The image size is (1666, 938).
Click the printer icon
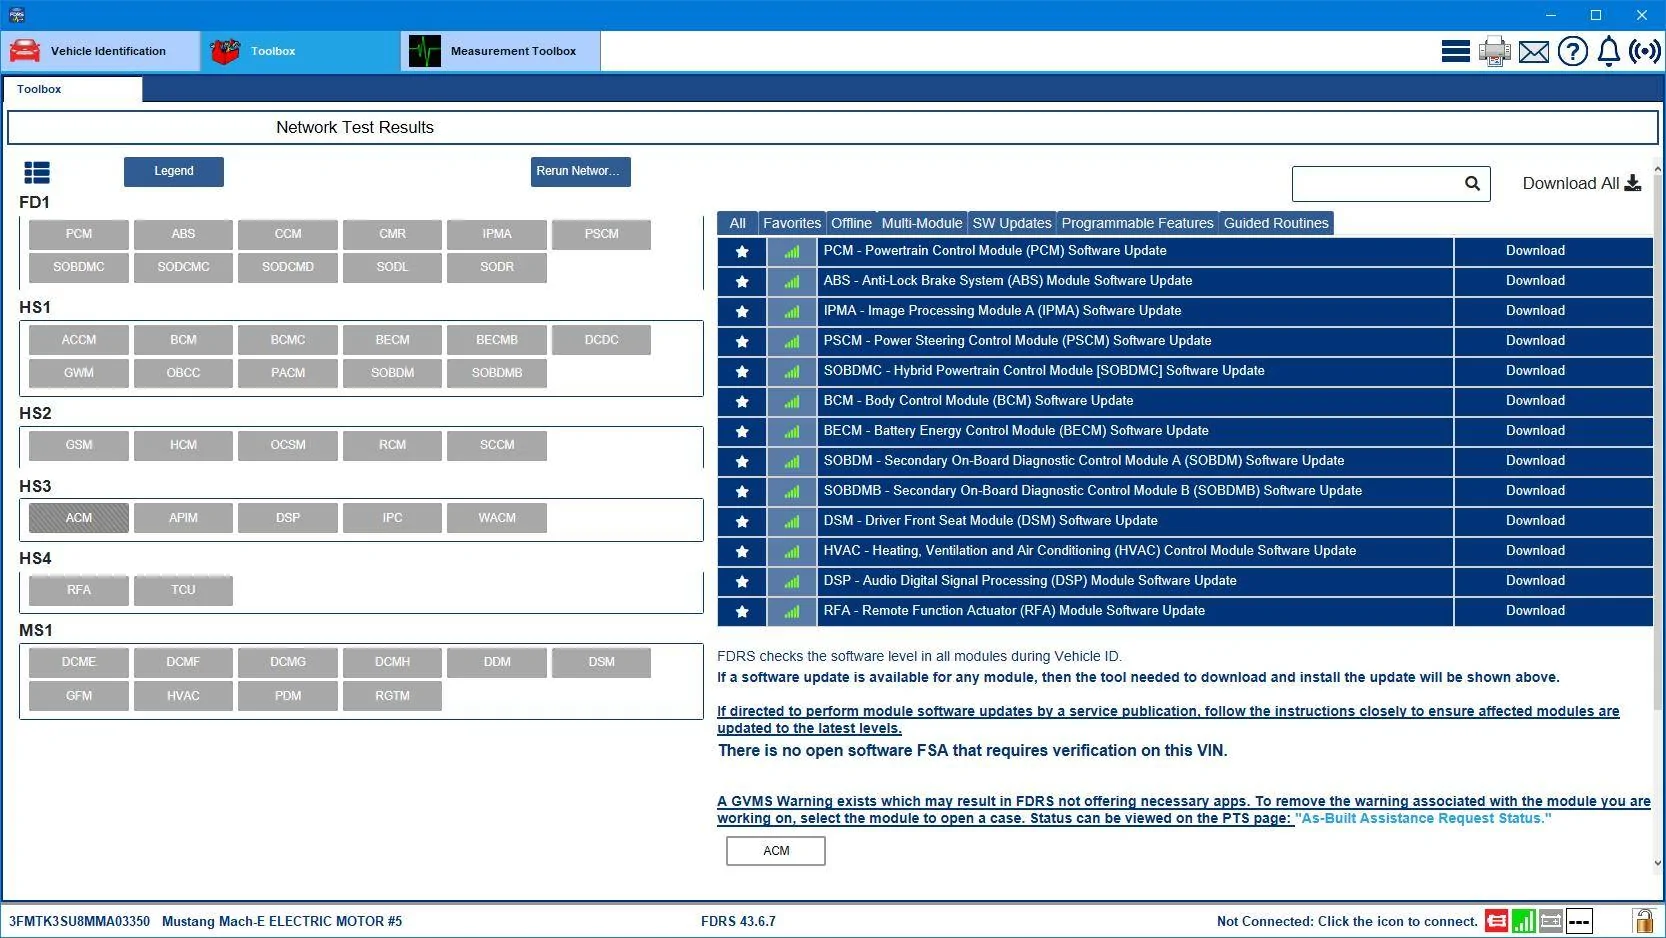point(1494,51)
